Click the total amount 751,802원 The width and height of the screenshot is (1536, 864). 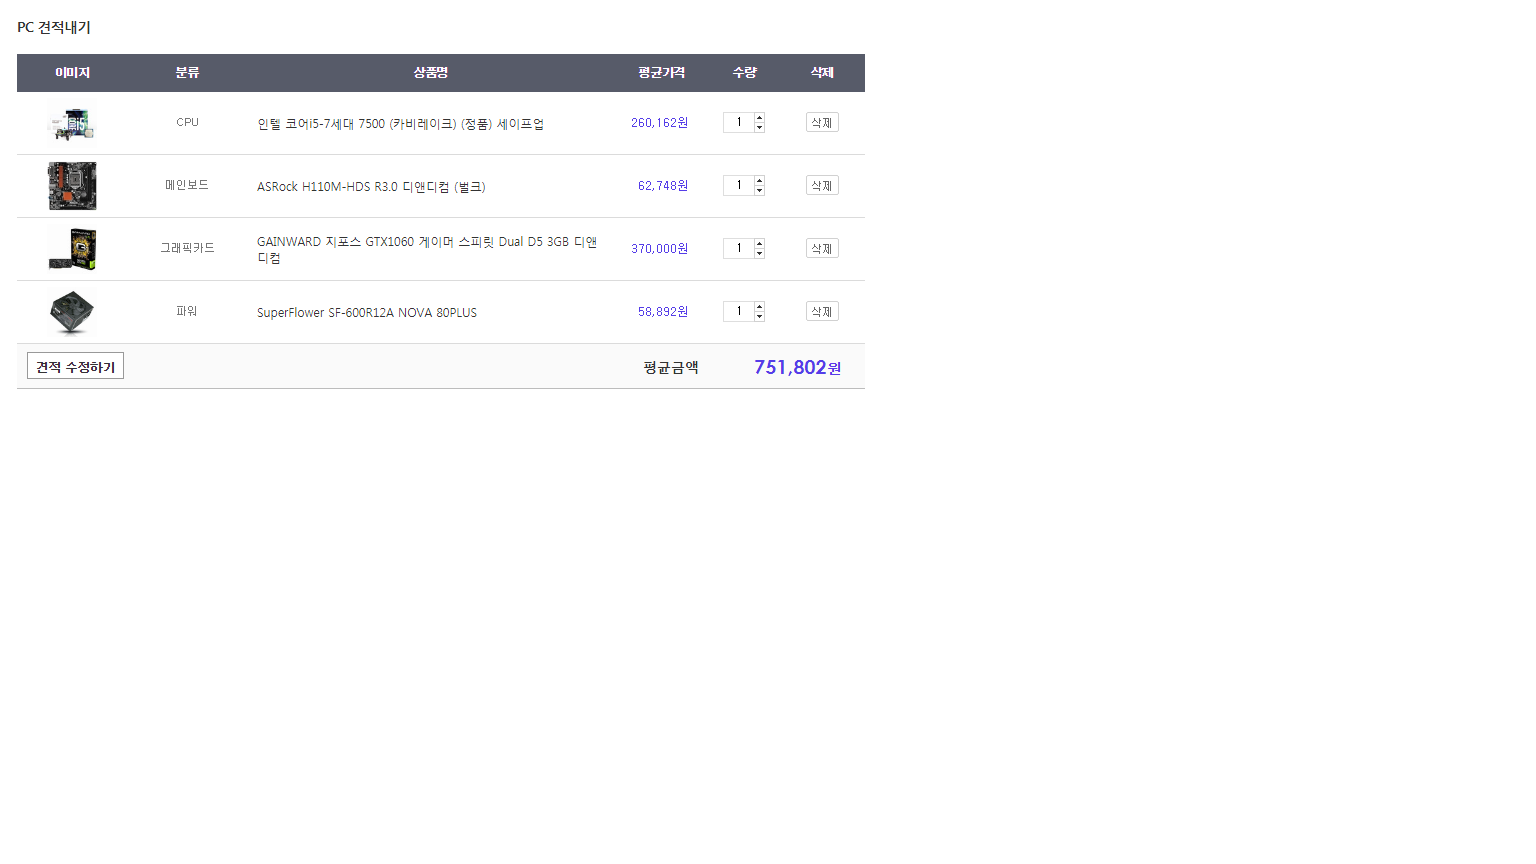797,367
